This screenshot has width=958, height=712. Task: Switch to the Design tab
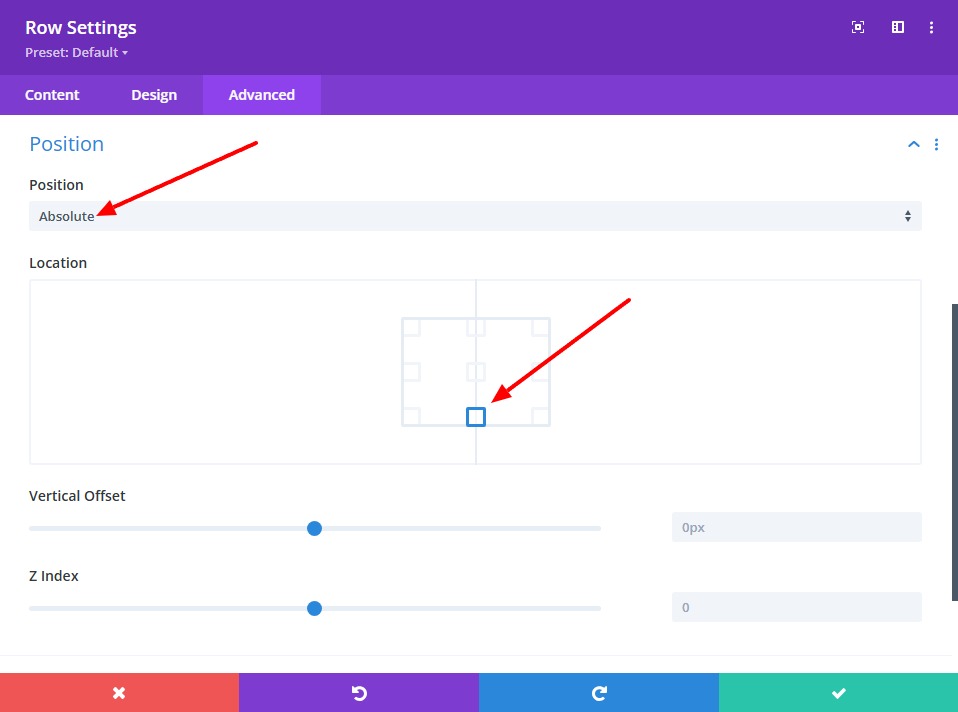point(154,95)
